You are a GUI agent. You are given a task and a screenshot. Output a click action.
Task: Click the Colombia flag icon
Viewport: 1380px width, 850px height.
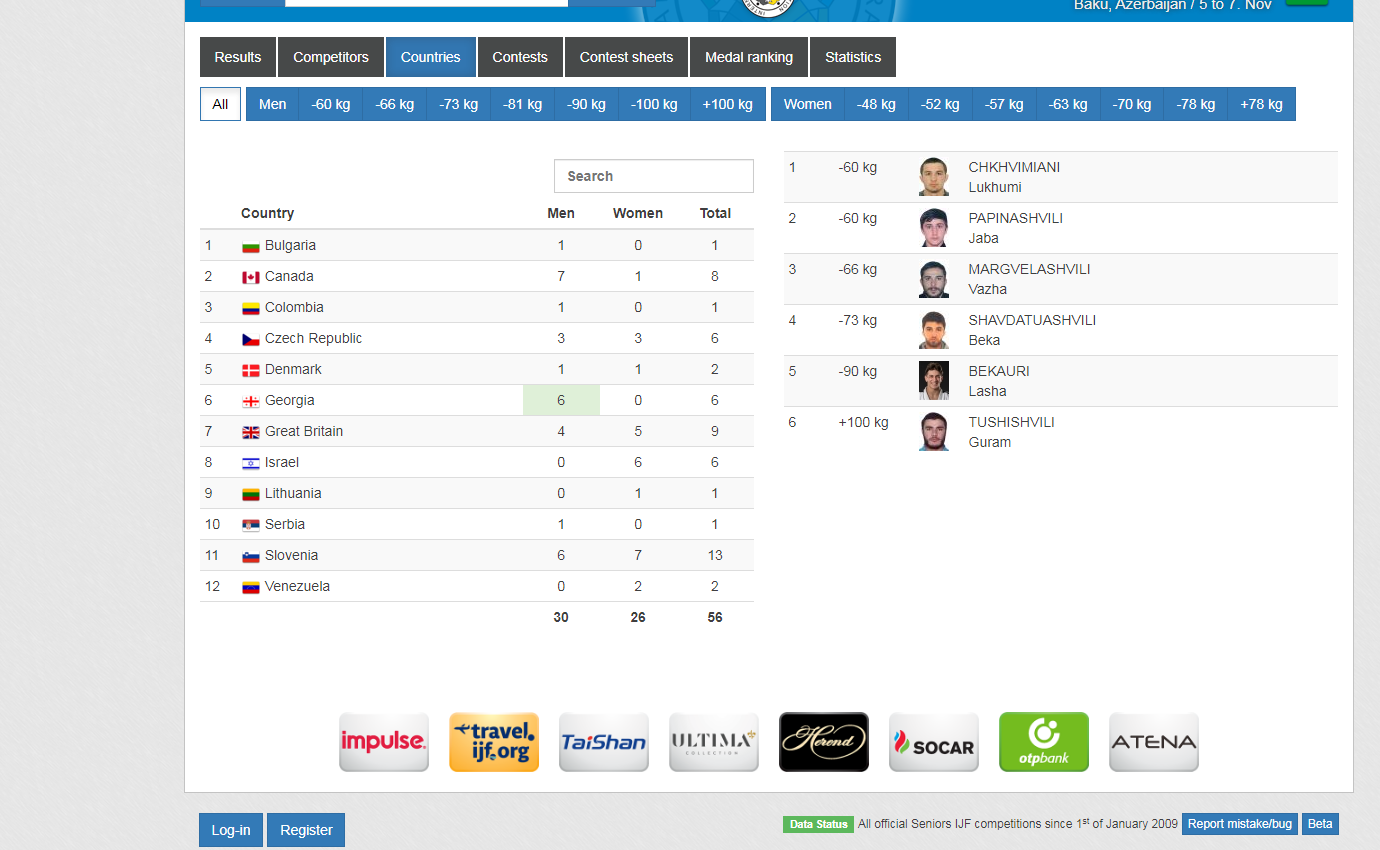pos(251,308)
